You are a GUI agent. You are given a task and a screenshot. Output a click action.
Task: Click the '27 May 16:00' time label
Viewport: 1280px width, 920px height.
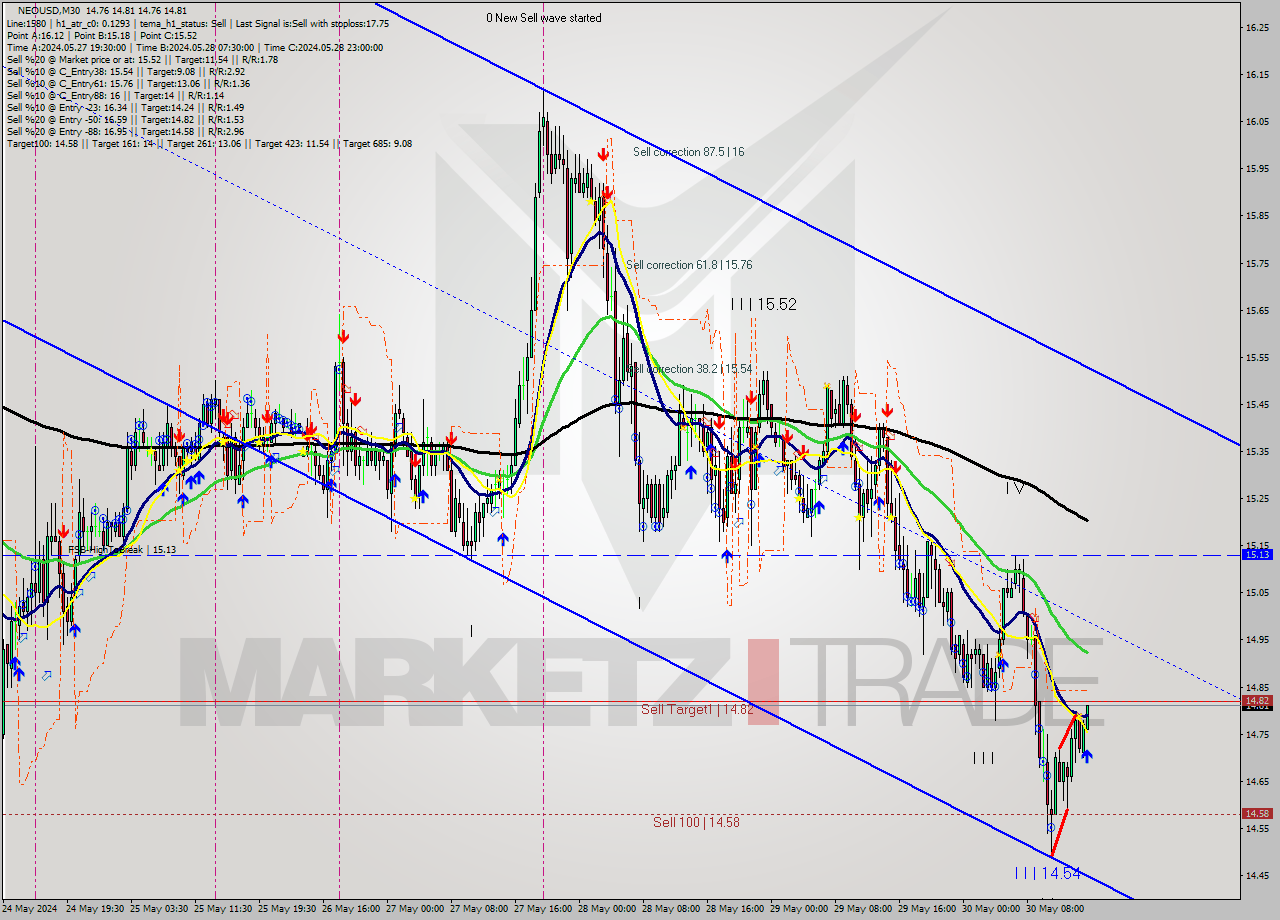542,909
